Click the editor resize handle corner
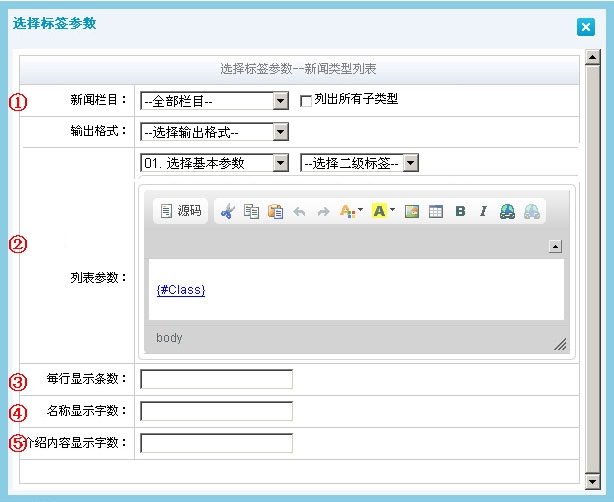 (x=560, y=345)
